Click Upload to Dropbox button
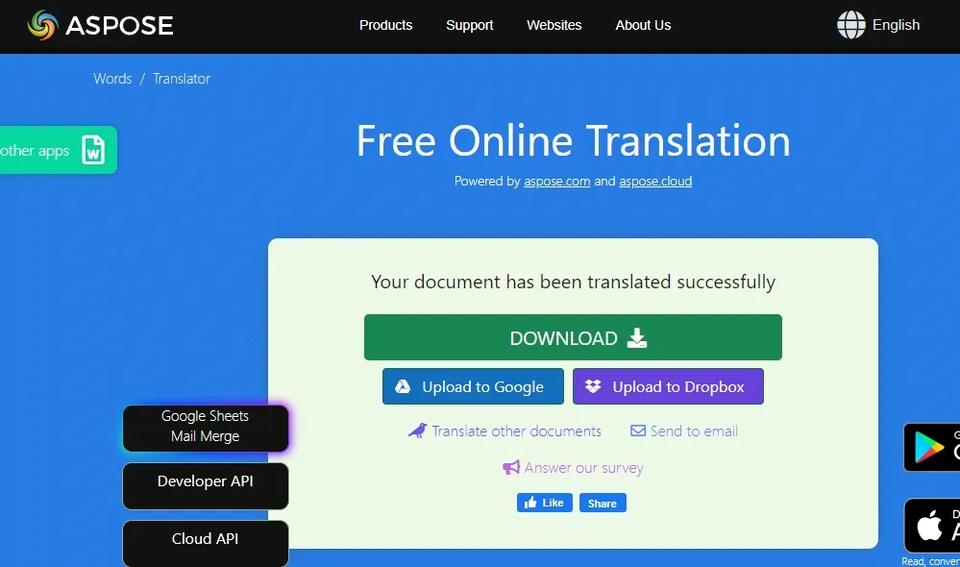 [x=668, y=386]
